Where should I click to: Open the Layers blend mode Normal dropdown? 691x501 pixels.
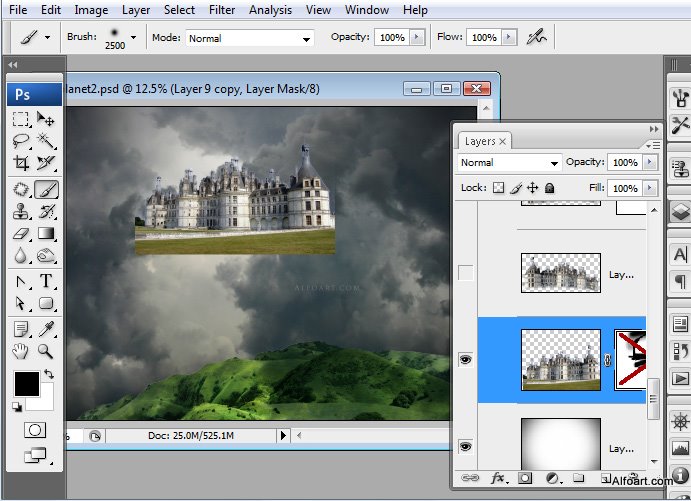510,162
